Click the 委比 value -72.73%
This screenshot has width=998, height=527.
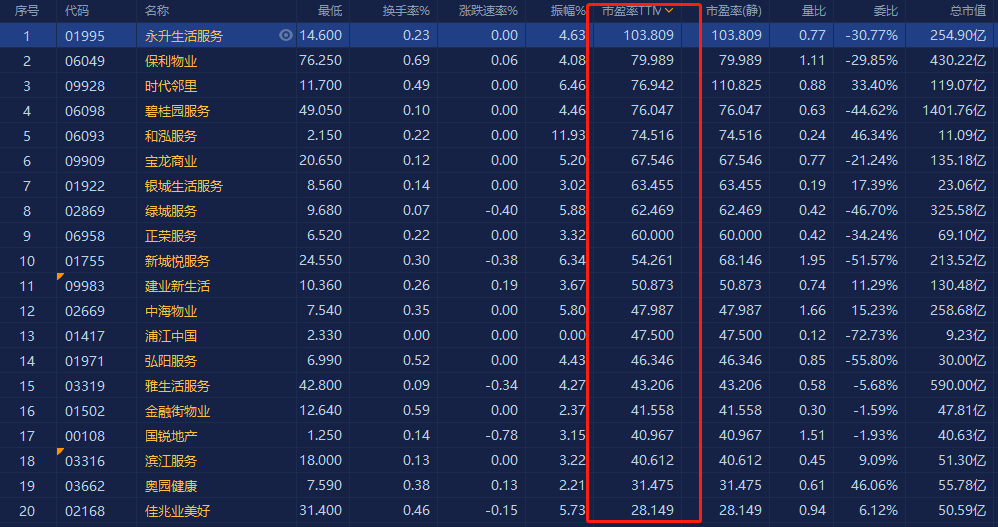(x=871, y=335)
